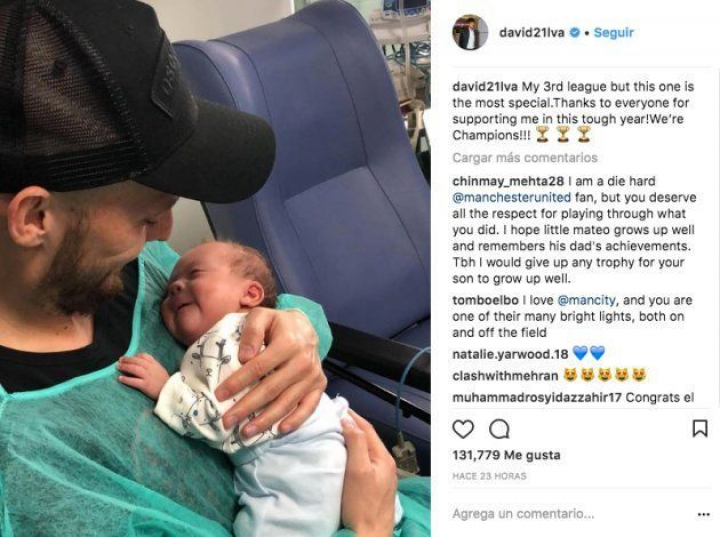Follow account using Seguir link

tap(613, 33)
